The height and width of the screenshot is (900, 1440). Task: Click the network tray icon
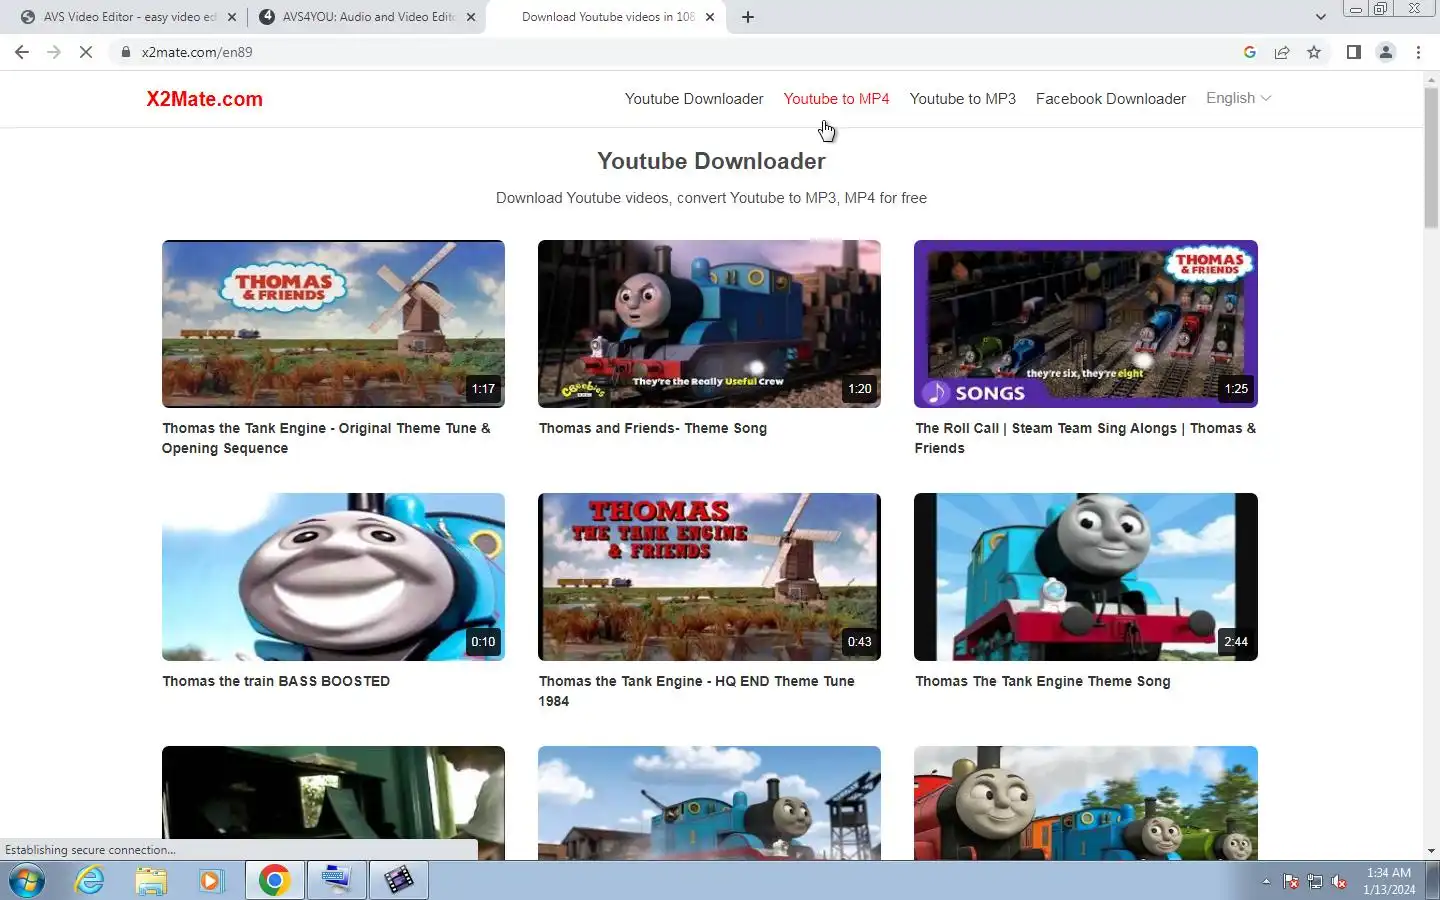pos(1315,881)
